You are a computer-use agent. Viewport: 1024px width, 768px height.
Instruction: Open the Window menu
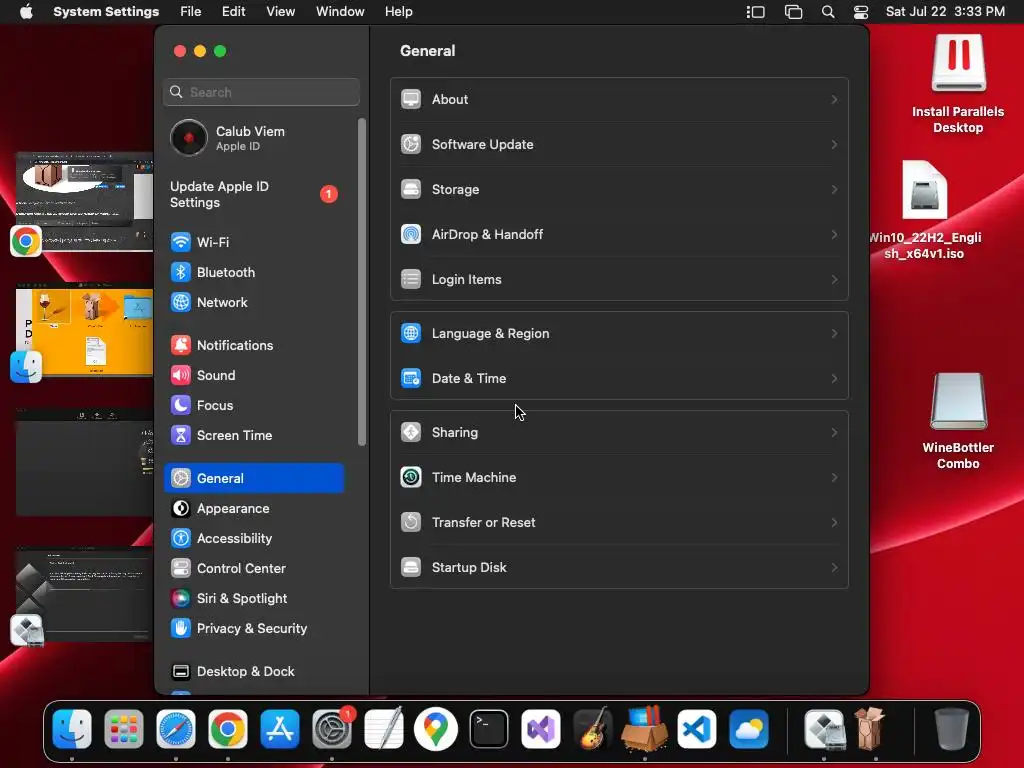340,12
